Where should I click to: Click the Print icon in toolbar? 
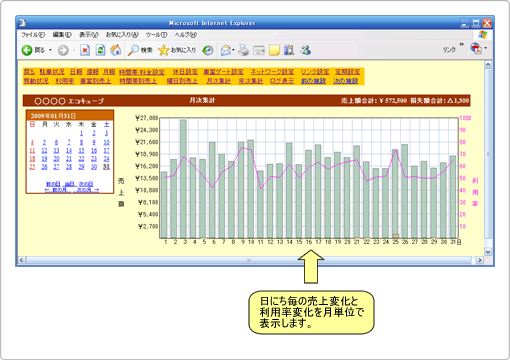click(x=244, y=50)
